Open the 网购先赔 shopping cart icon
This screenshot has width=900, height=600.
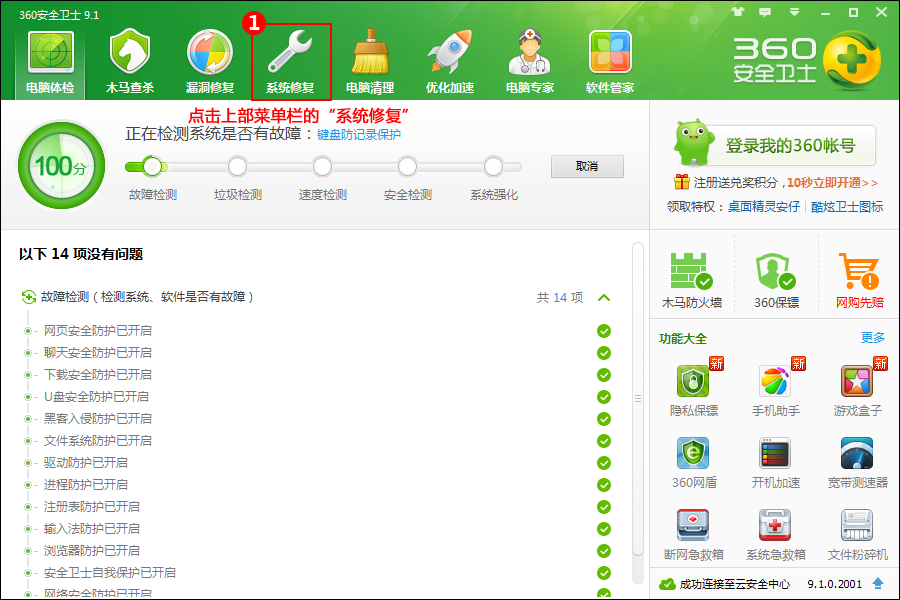click(x=859, y=271)
